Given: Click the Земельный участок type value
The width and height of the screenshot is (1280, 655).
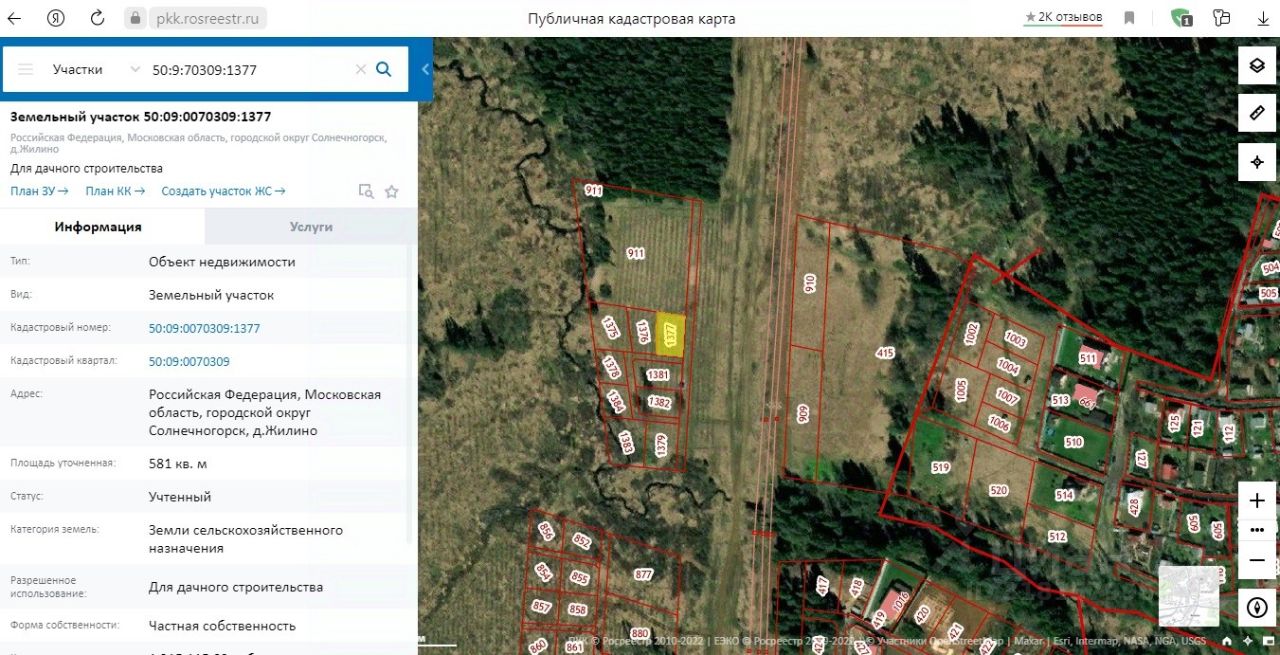Looking at the screenshot, I should point(211,295).
